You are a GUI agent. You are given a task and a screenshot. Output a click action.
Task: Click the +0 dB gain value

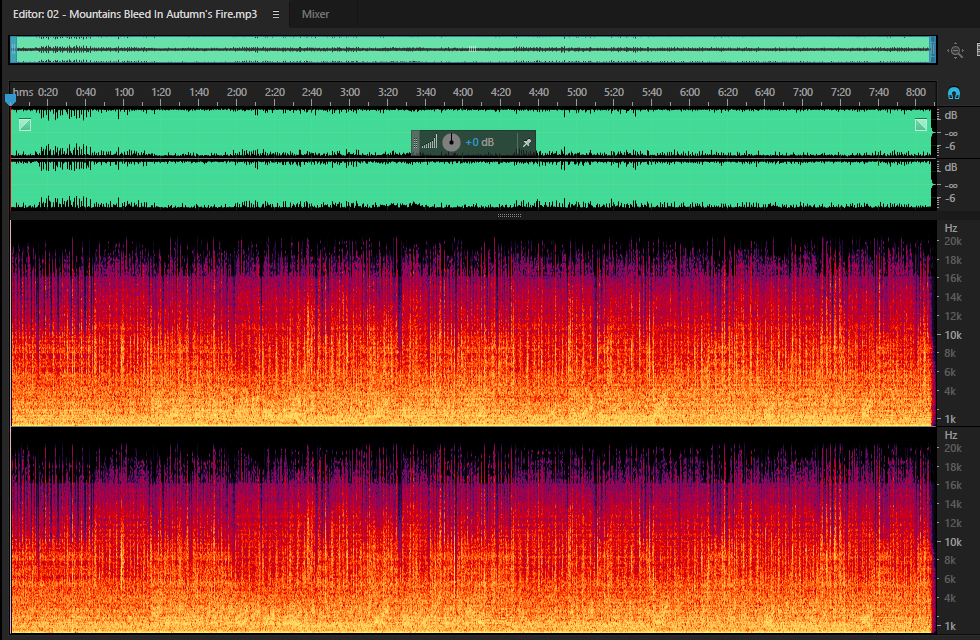click(479, 142)
